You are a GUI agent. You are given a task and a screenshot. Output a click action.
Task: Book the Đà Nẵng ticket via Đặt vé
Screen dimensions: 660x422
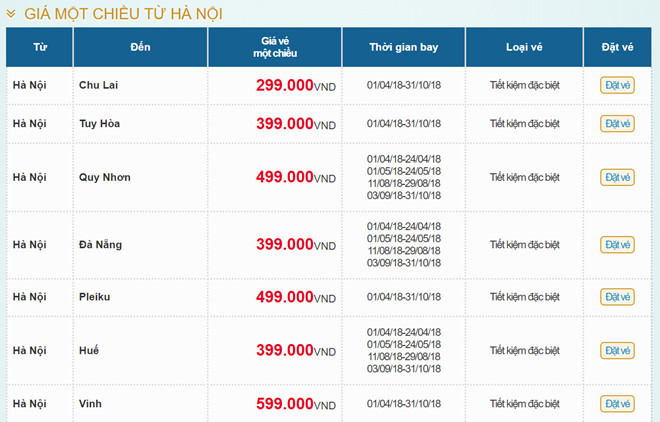pos(617,244)
